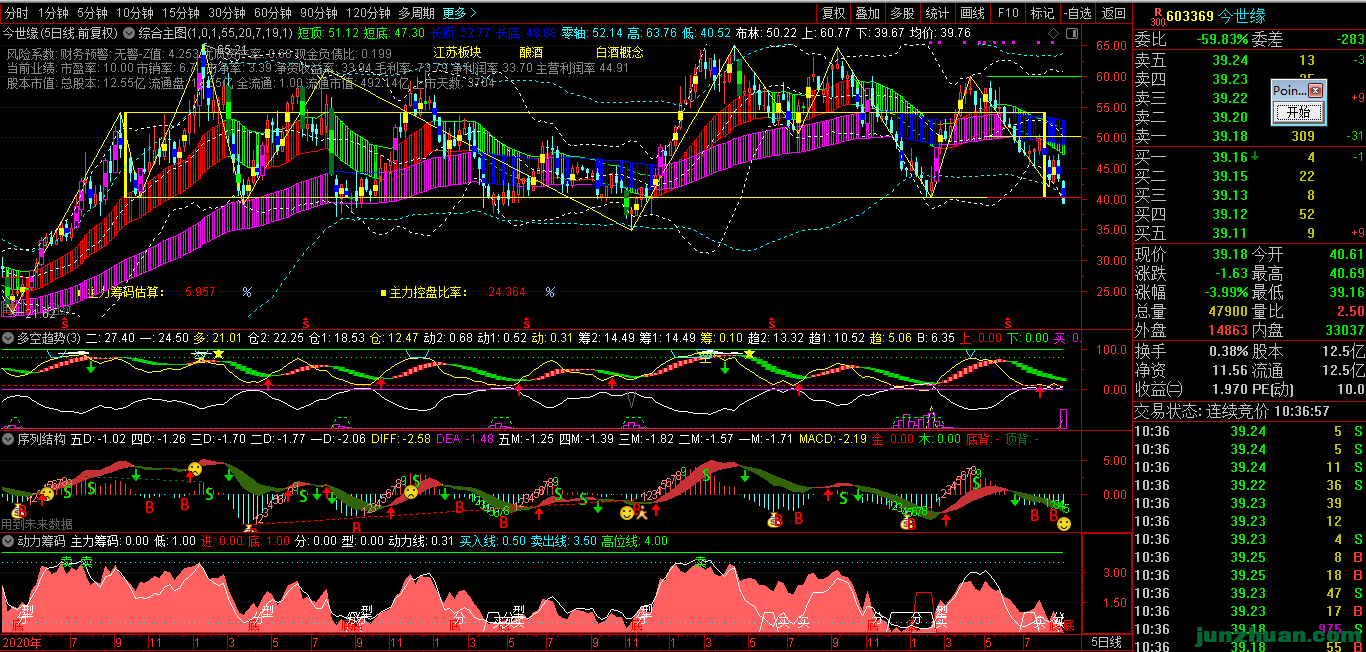Toggle 叠加 overlay mode
1366x652 pixels.
point(867,13)
